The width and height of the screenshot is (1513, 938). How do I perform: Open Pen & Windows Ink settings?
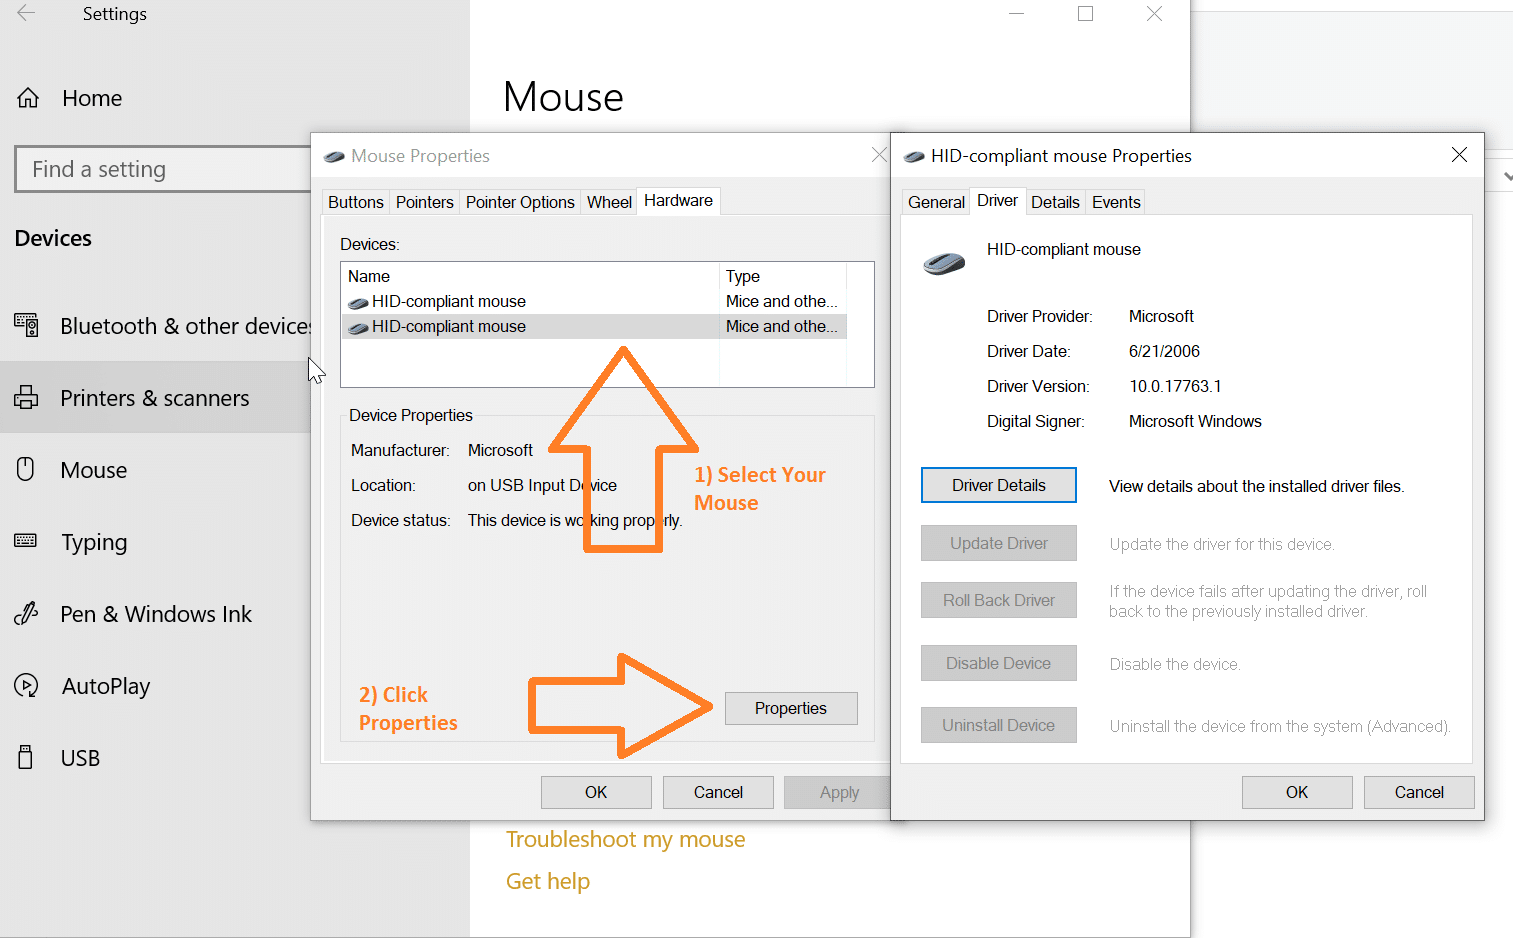155,613
